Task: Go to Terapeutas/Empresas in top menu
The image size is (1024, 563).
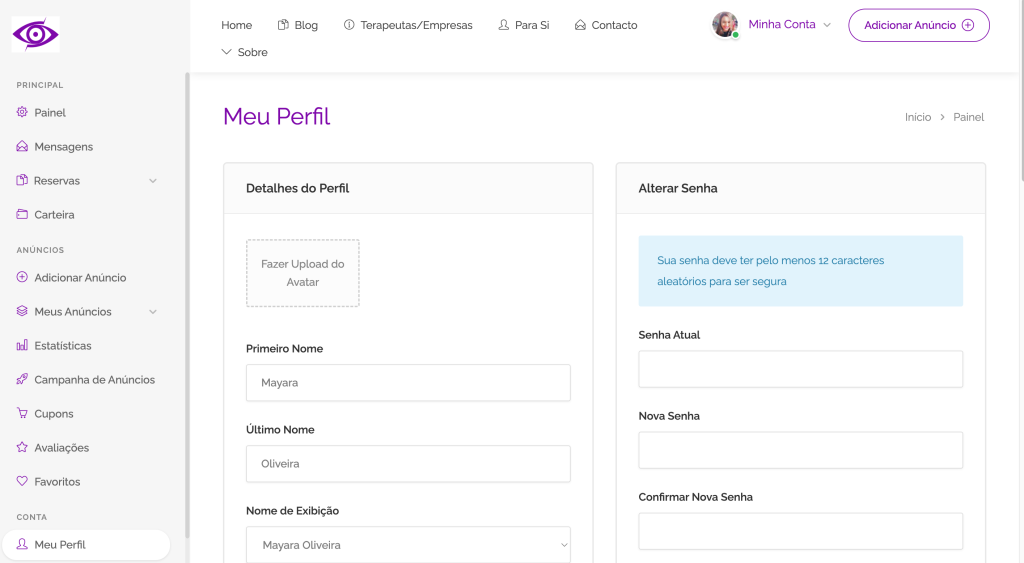Action: pyautogui.click(x=408, y=25)
